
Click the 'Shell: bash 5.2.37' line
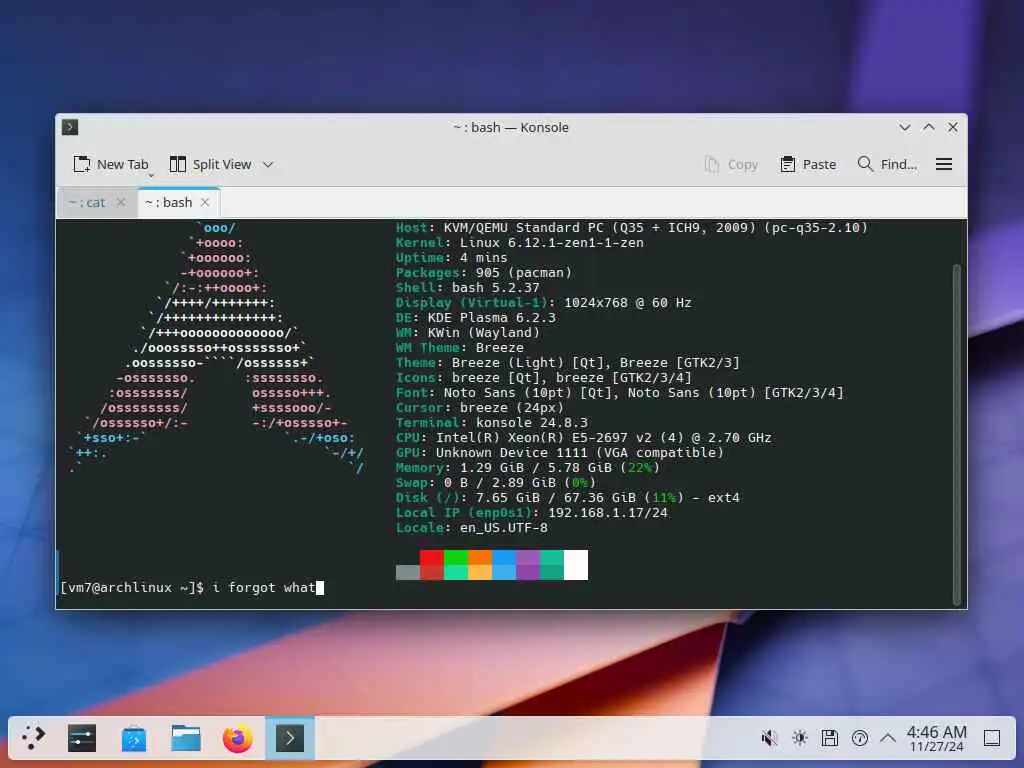pos(468,288)
